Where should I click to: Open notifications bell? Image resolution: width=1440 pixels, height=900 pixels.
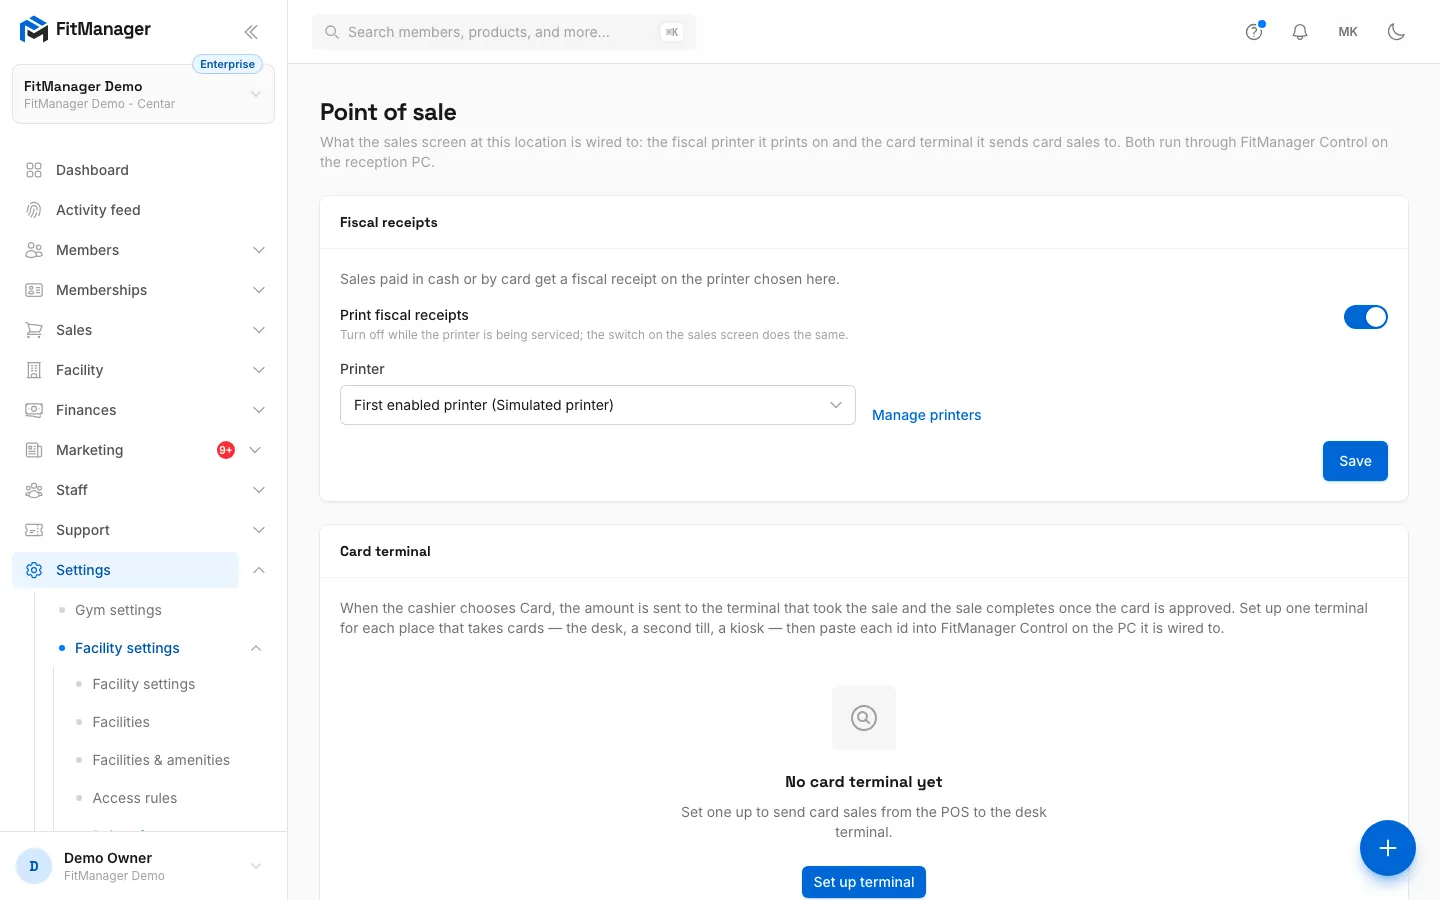(1300, 32)
